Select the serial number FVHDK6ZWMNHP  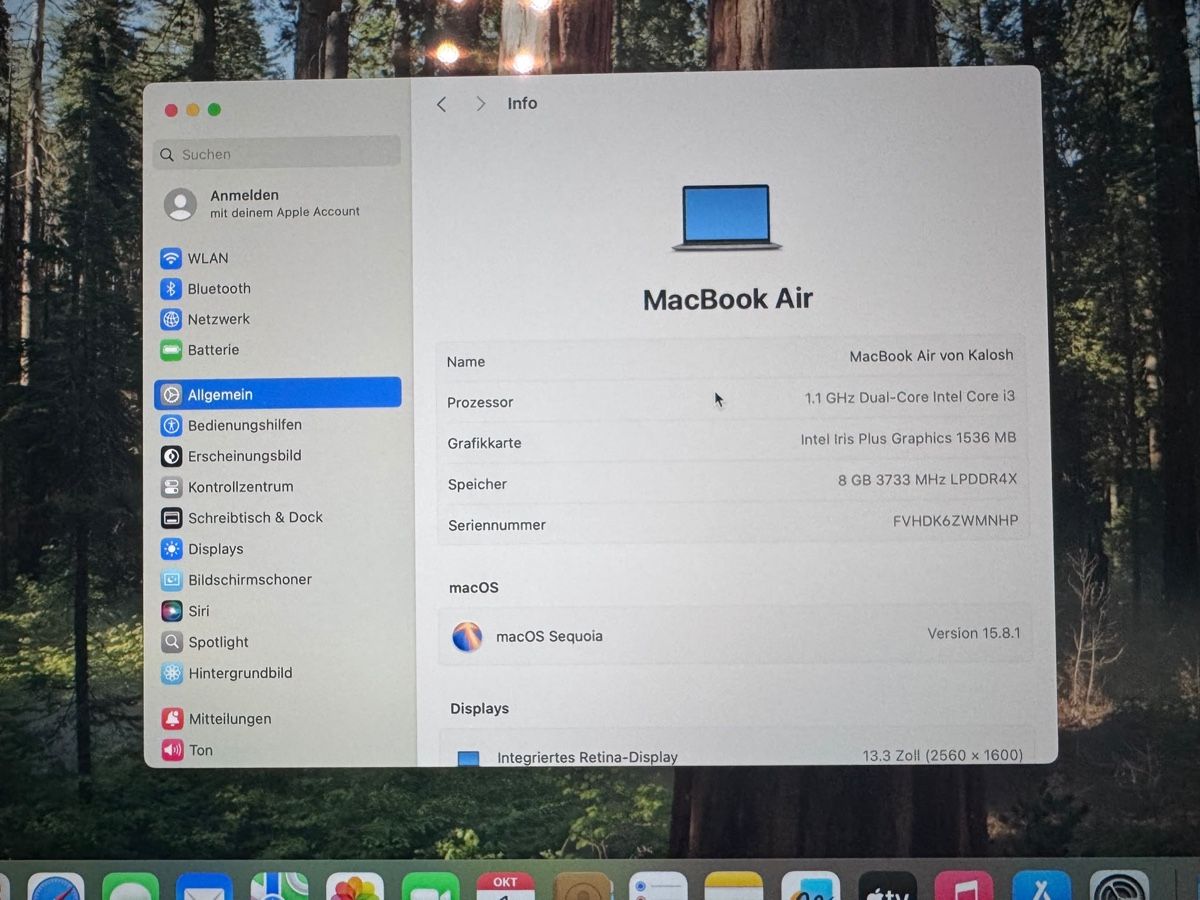pyautogui.click(x=955, y=521)
